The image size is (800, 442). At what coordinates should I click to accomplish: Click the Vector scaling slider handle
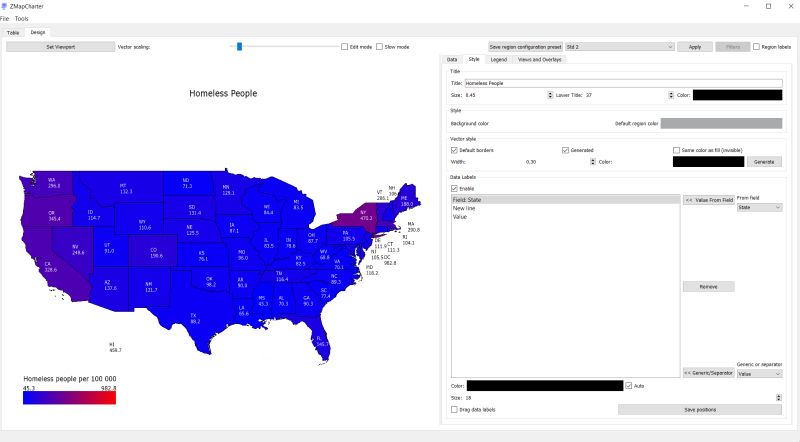[239, 46]
